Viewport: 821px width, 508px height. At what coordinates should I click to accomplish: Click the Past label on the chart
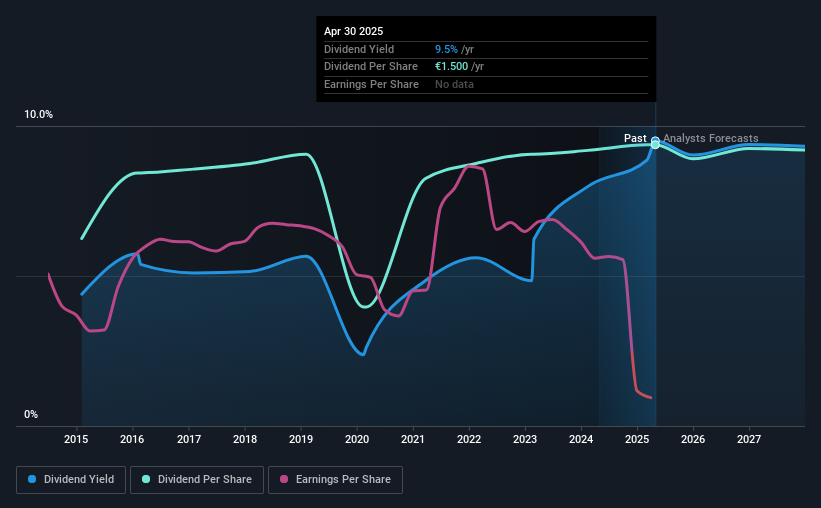point(635,138)
